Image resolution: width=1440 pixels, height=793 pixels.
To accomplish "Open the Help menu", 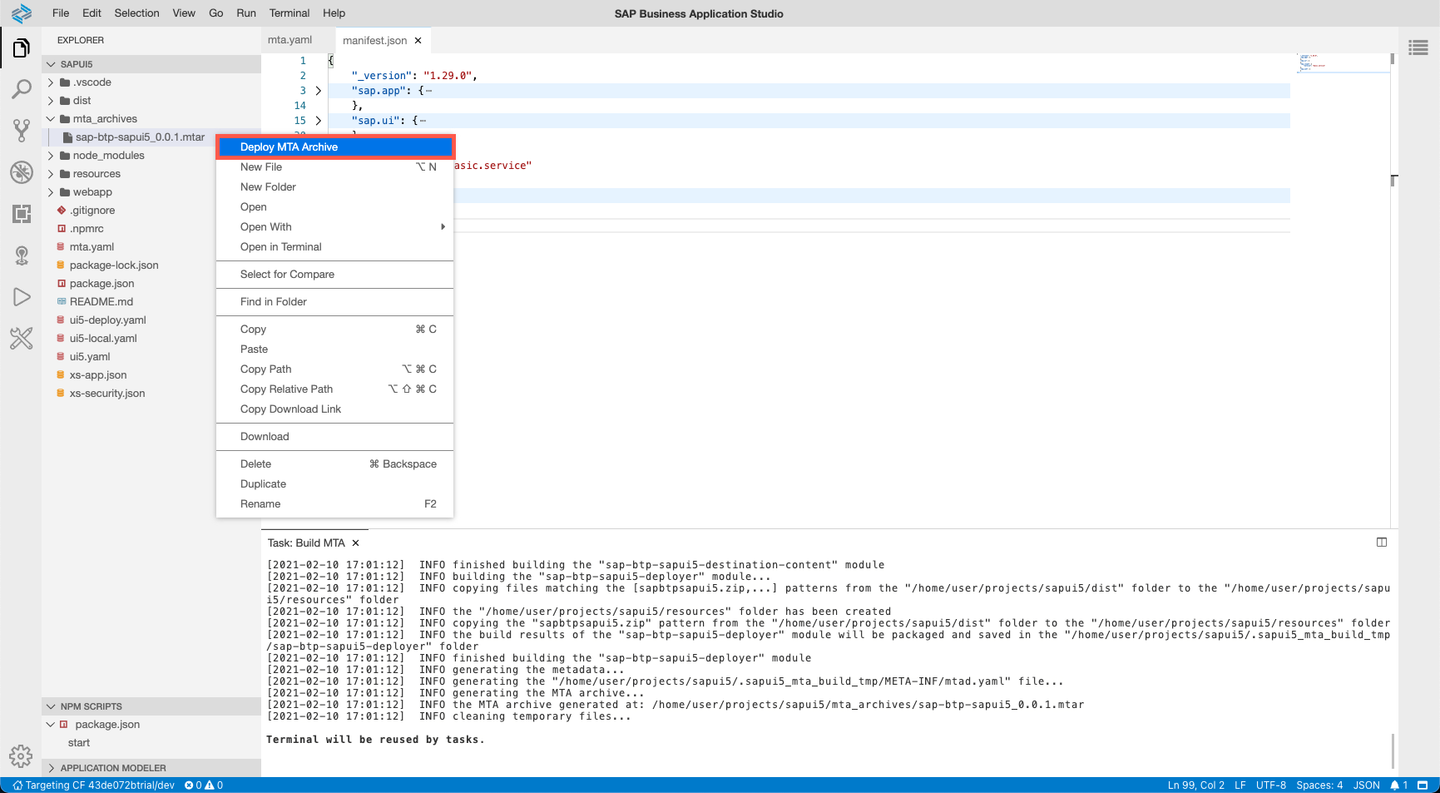I will tap(334, 13).
